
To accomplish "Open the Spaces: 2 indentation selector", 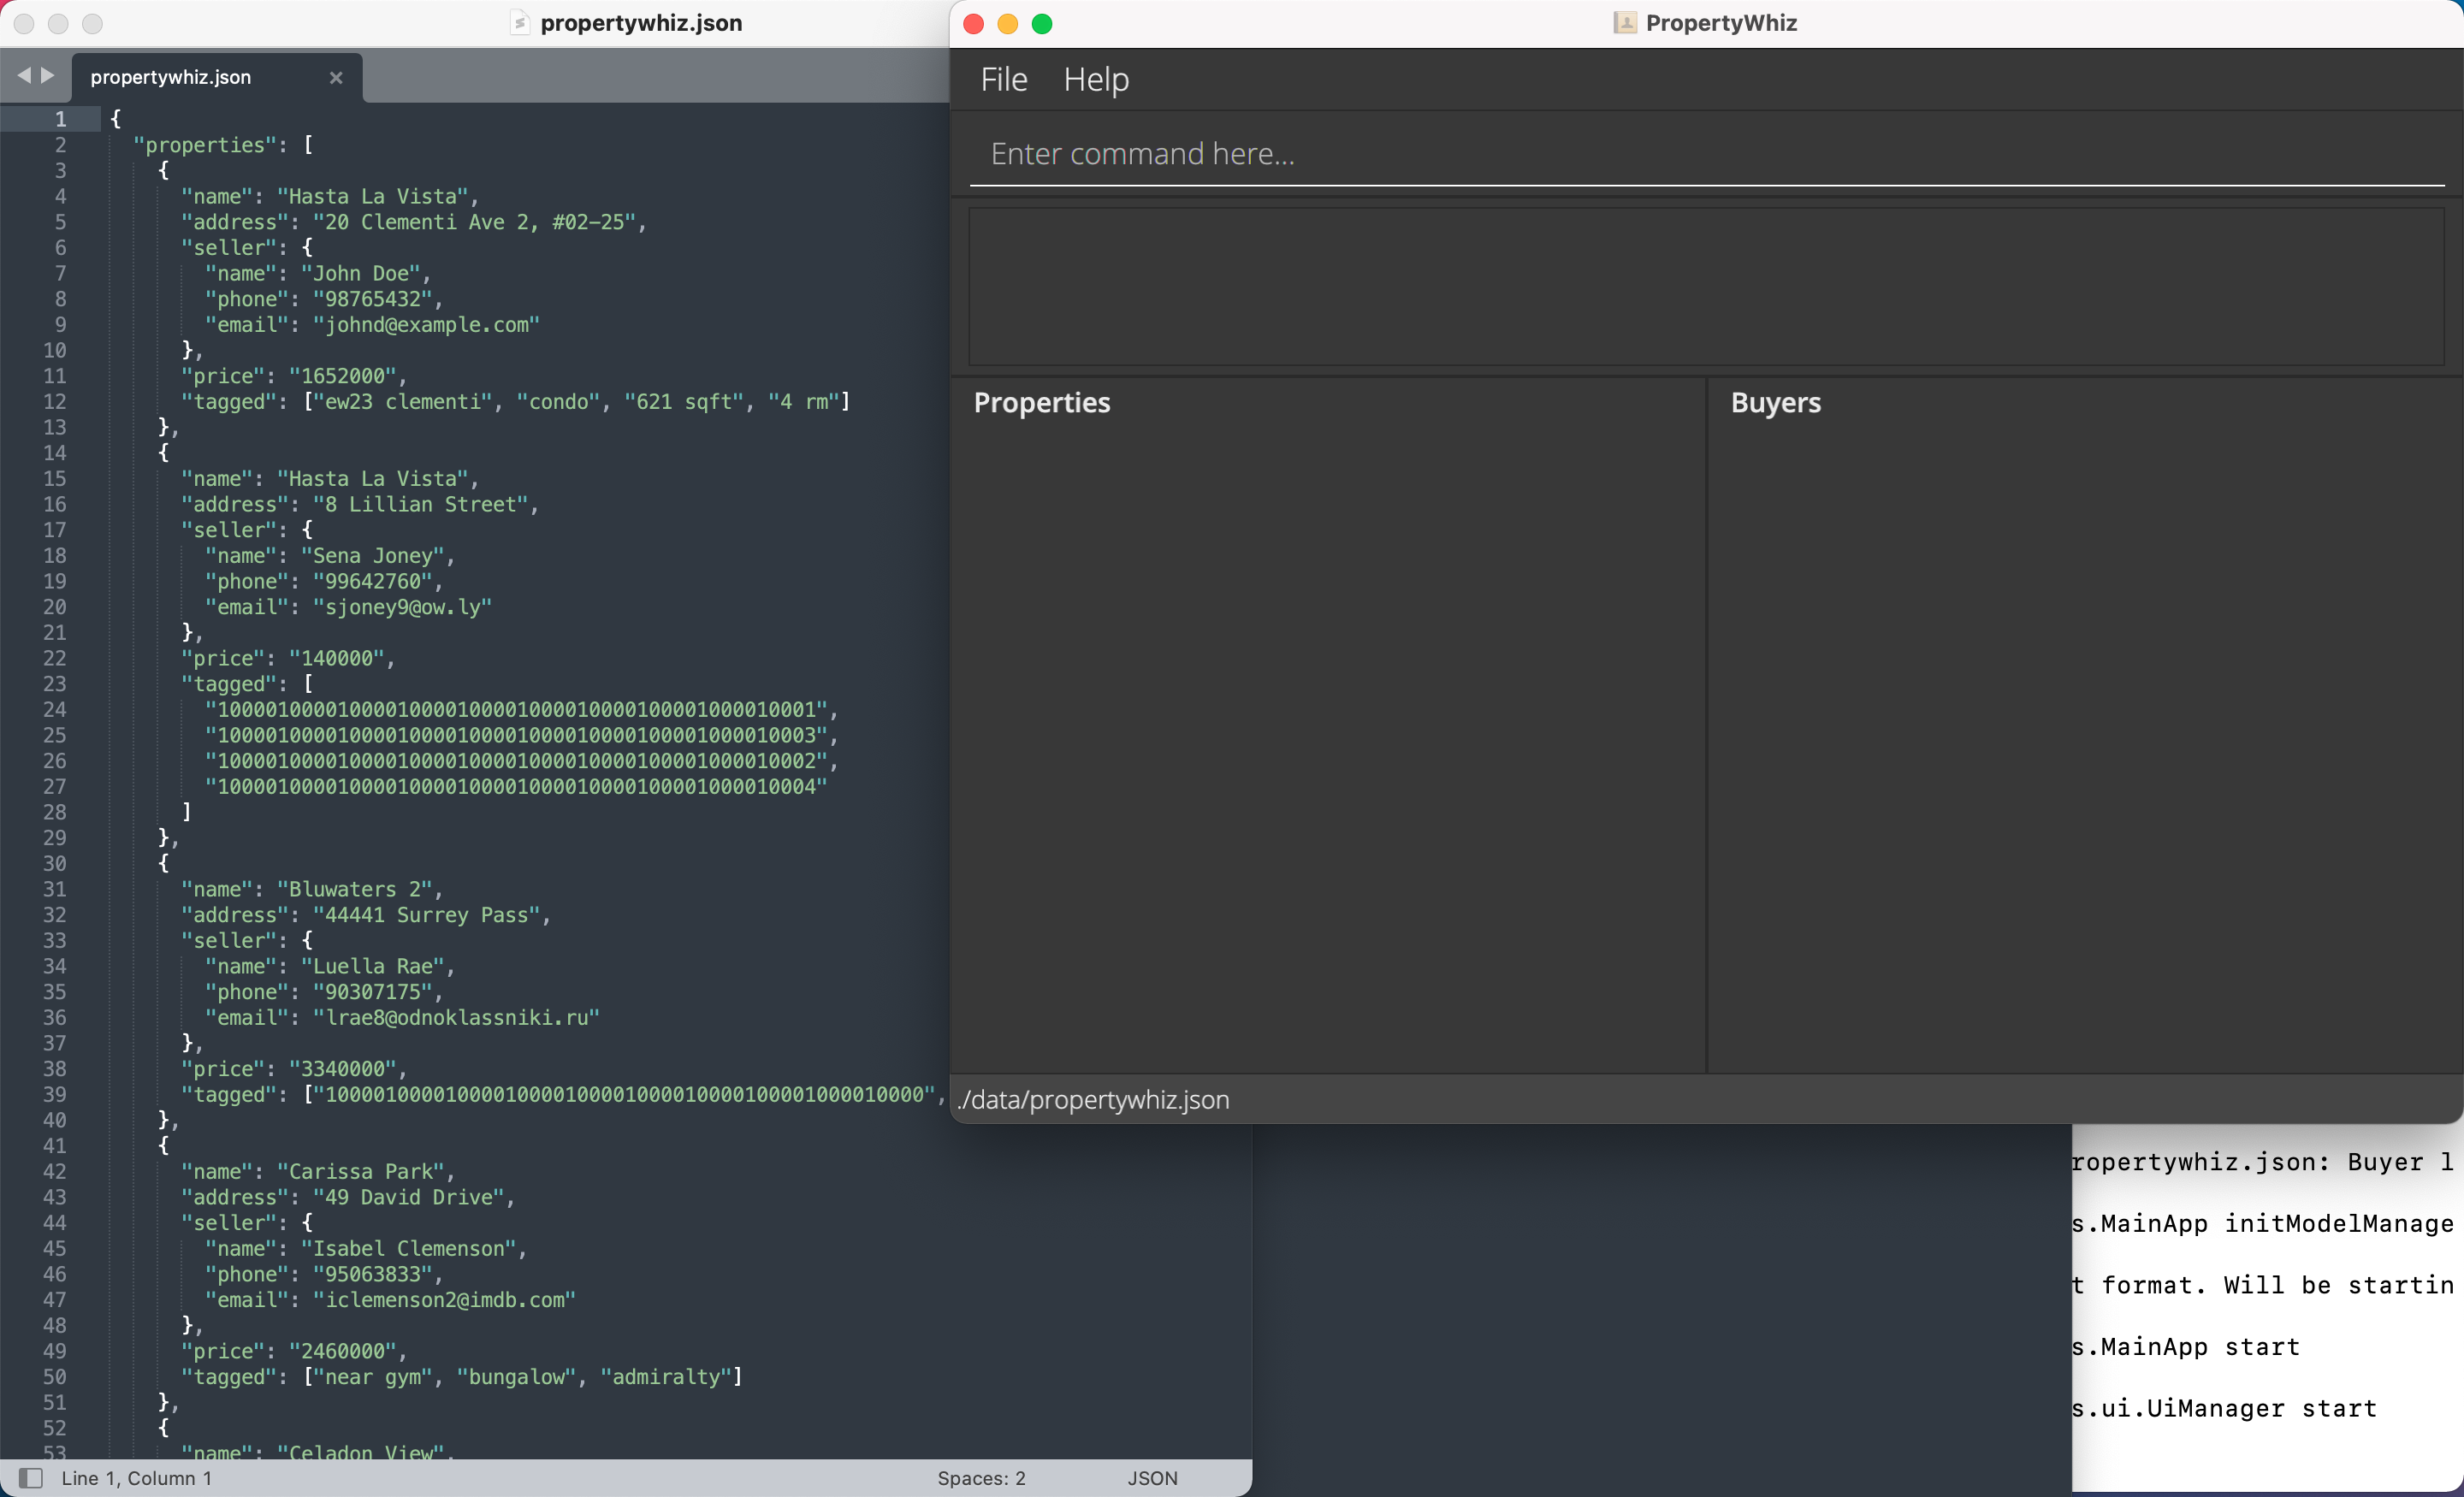I will pyautogui.click(x=981, y=1478).
